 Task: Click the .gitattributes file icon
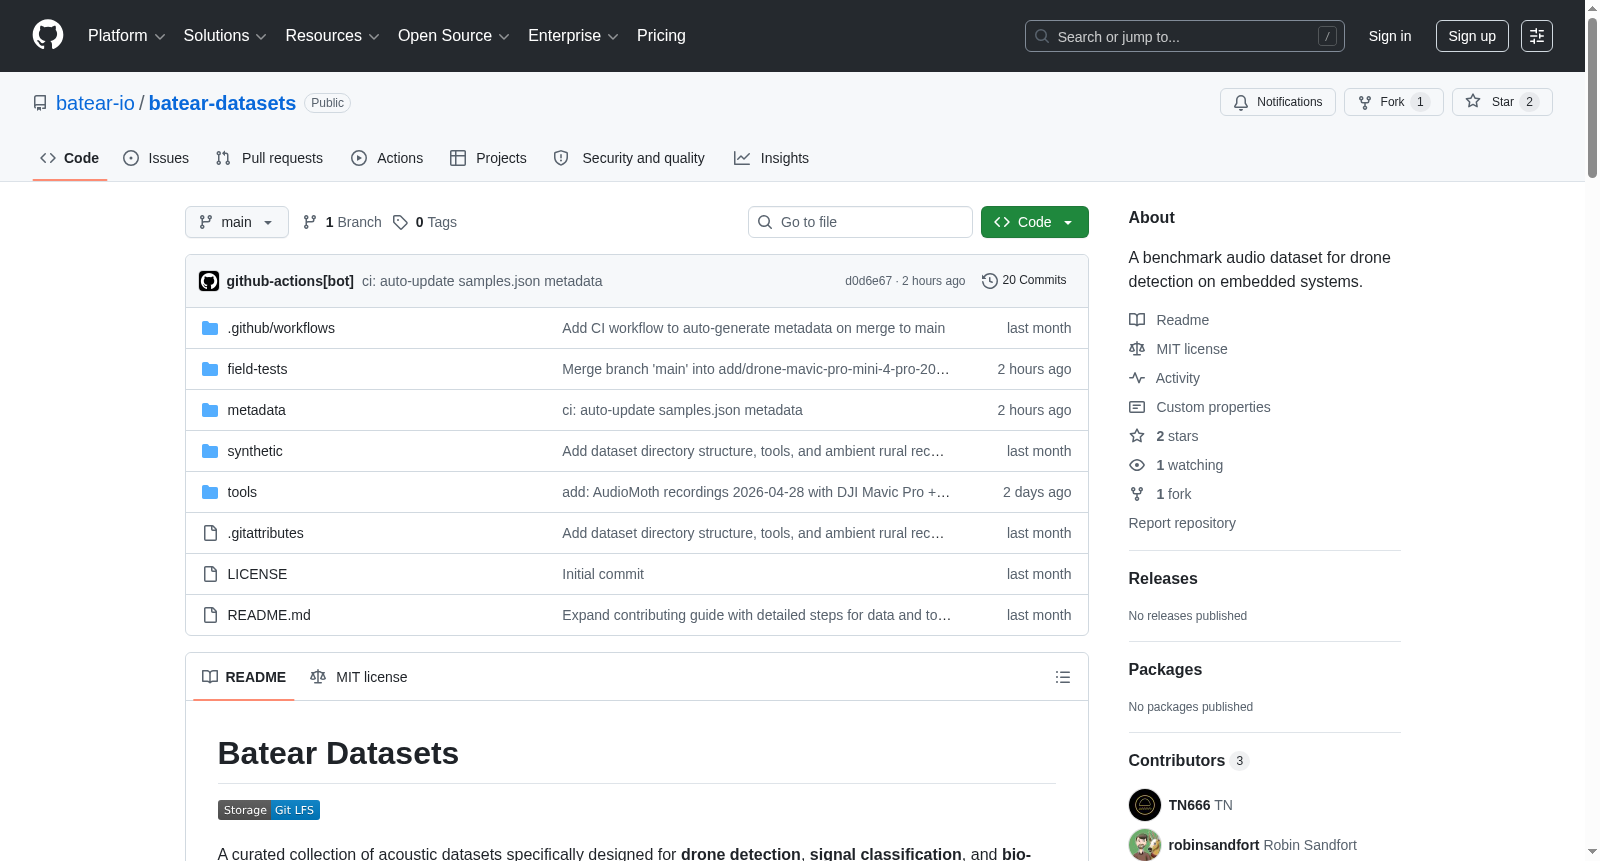click(x=210, y=533)
